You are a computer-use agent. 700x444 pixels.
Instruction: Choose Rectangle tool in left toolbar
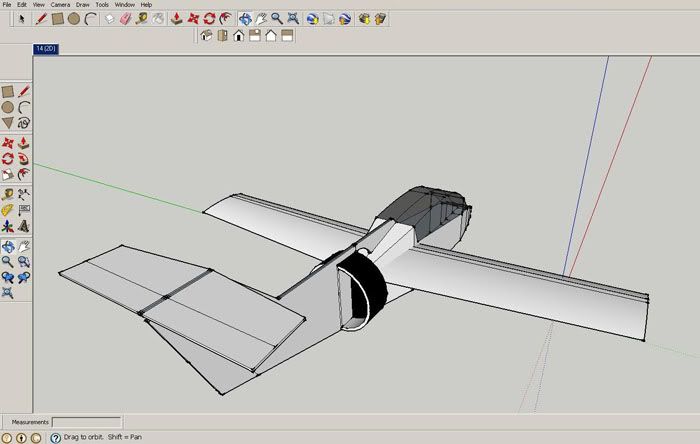8,91
